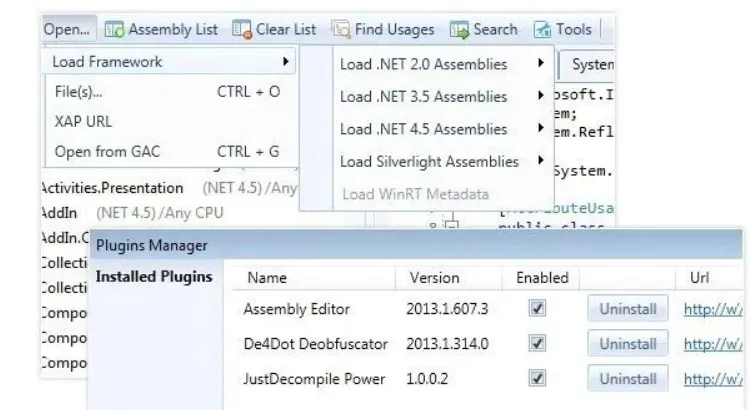Click the Find Usages icon

341,30
